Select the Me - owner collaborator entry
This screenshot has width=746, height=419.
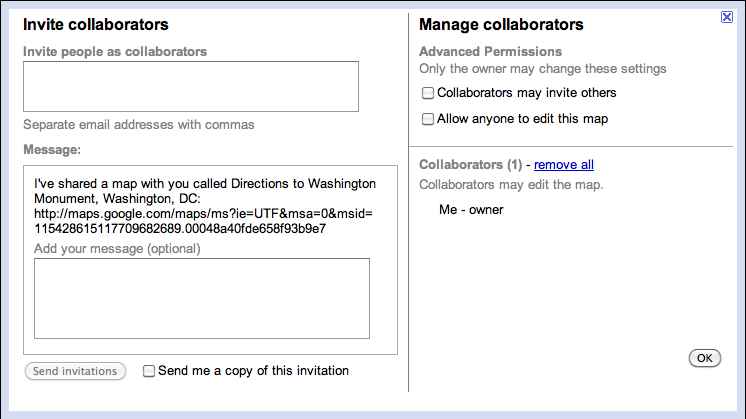(471, 210)
